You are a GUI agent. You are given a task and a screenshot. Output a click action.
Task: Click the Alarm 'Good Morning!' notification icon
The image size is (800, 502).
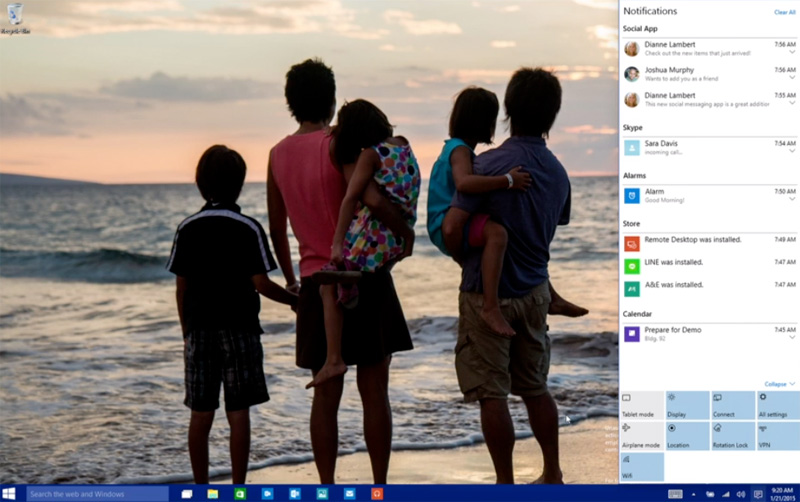[x=632, y=195]
